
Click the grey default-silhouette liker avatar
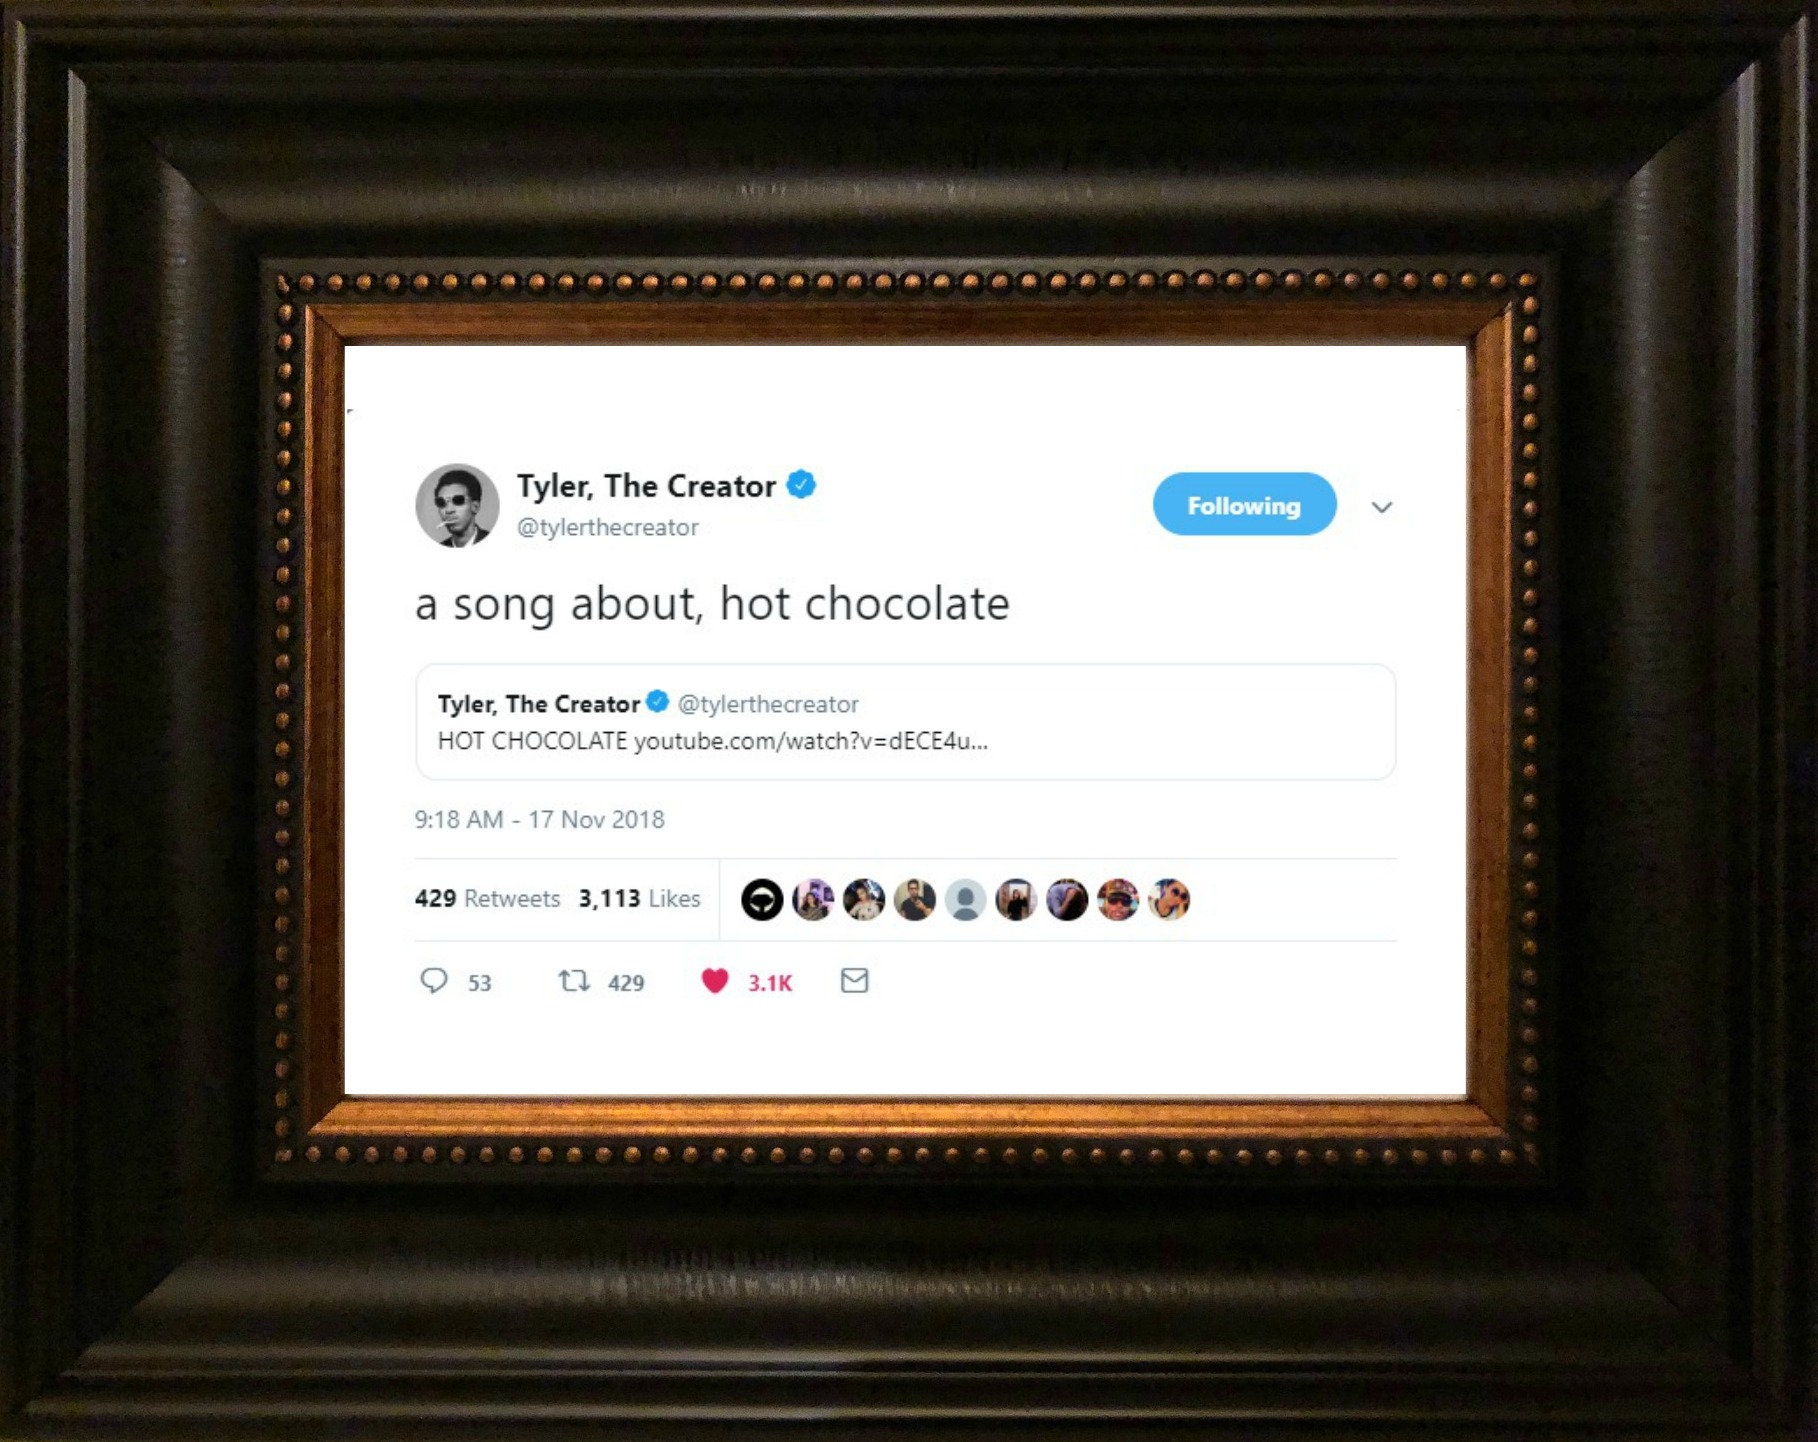[x=965, y=899]
